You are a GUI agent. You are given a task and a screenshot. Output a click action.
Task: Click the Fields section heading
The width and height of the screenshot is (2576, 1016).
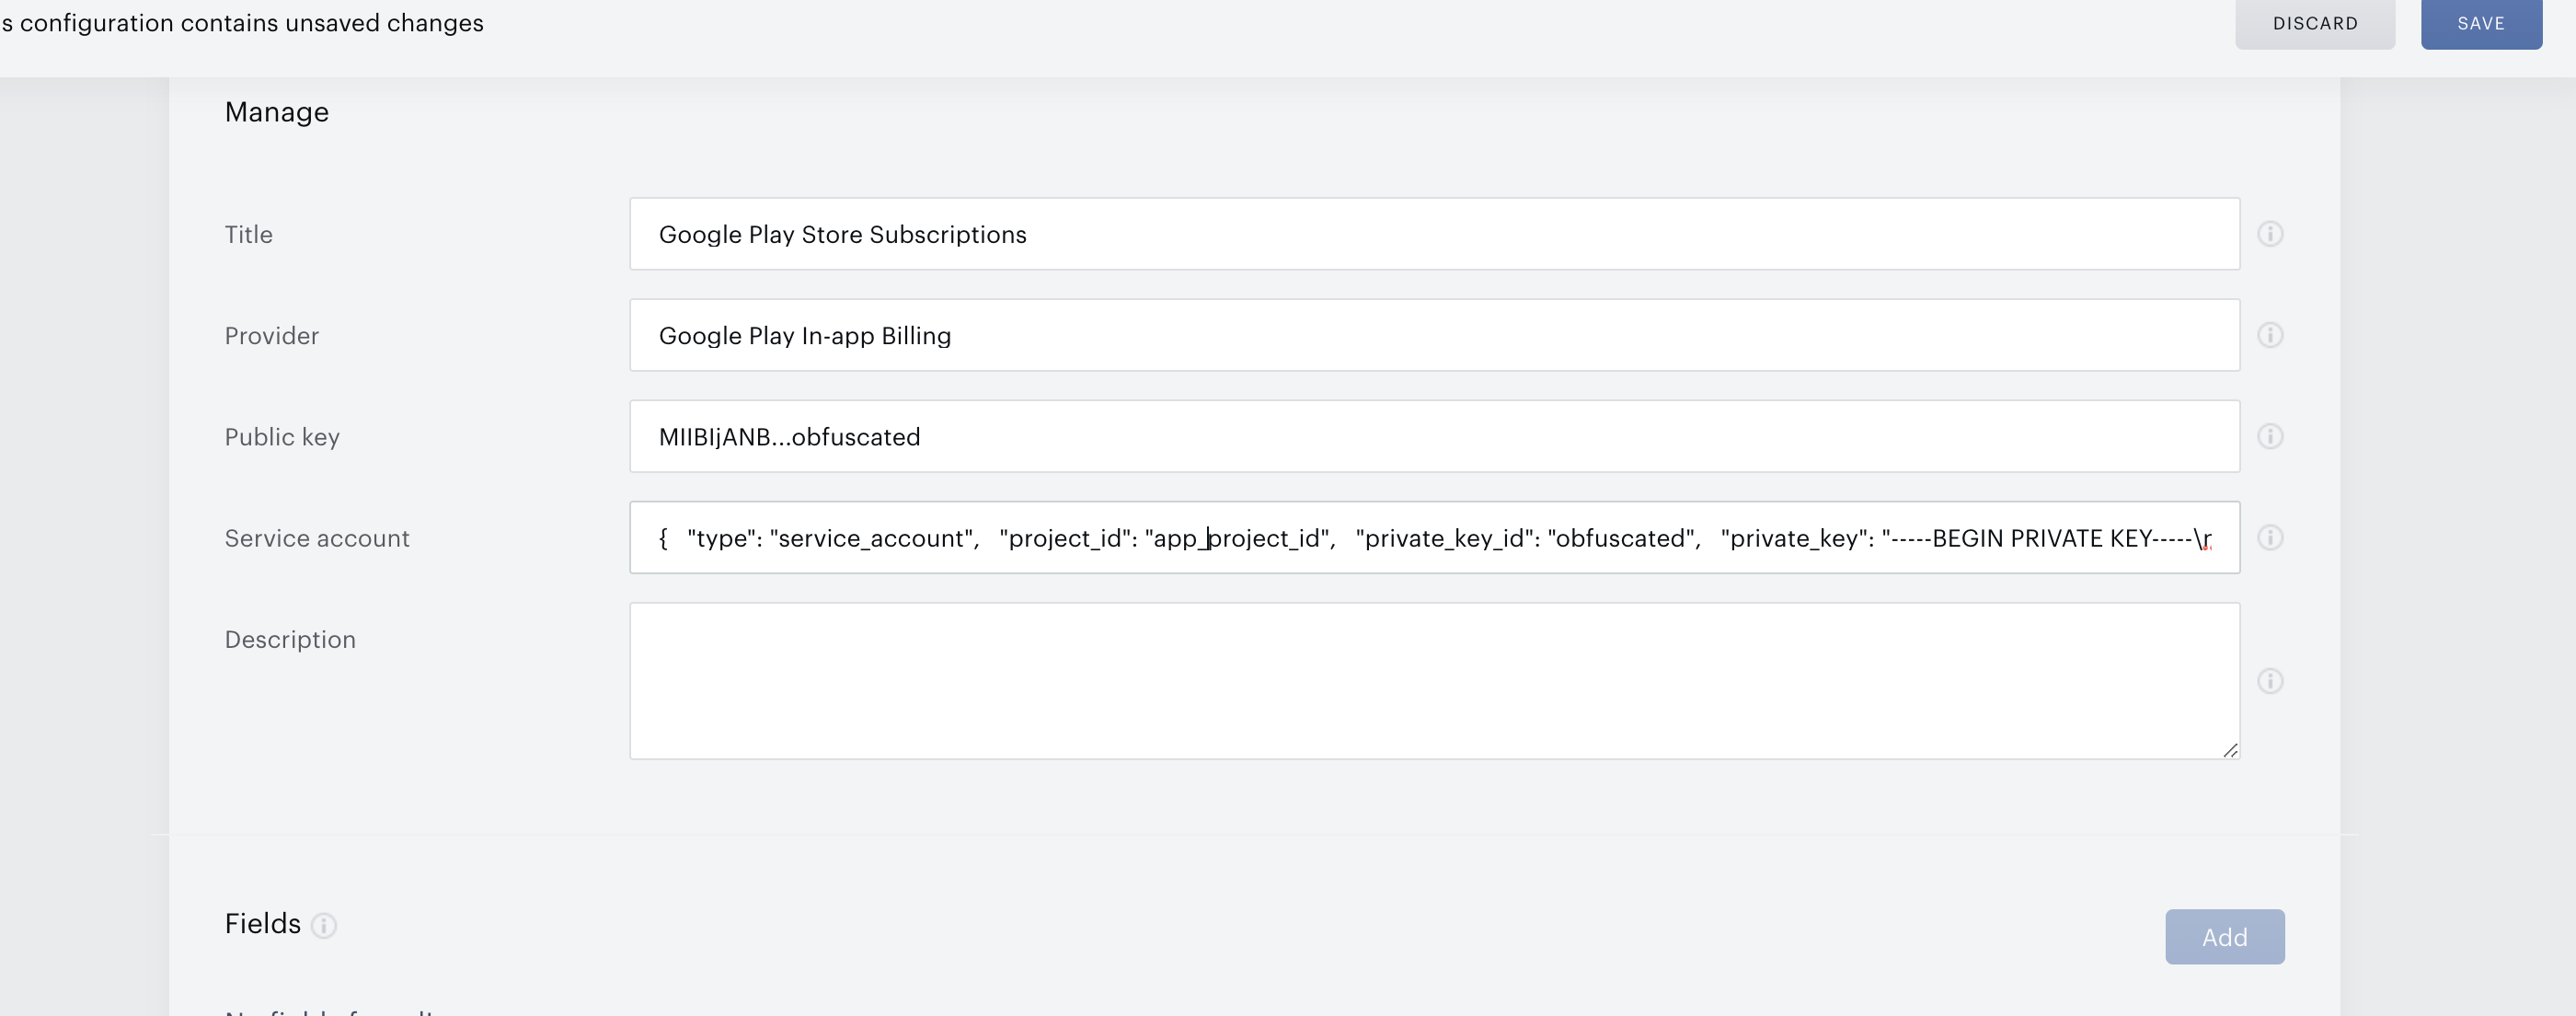click(262, 924)
